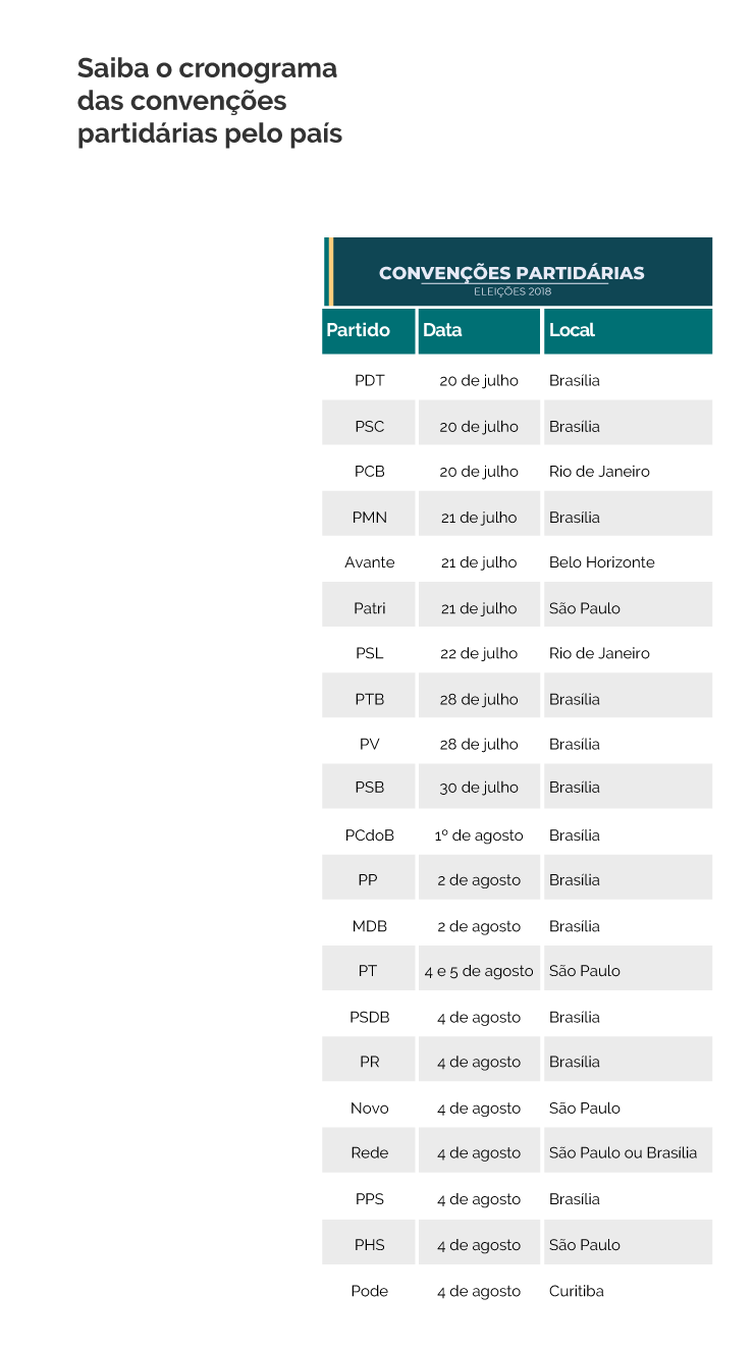Select the Rede party cell
This screenshot has height=1350, width=754.
click(x=369, y=1153)
